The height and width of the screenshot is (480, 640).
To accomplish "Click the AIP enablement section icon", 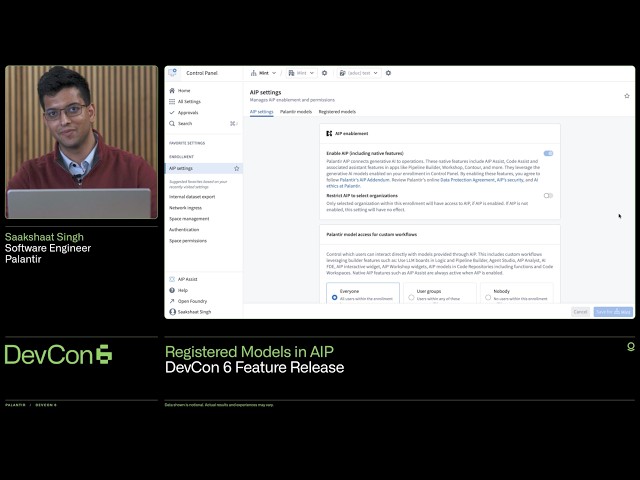I will (329, 133).
